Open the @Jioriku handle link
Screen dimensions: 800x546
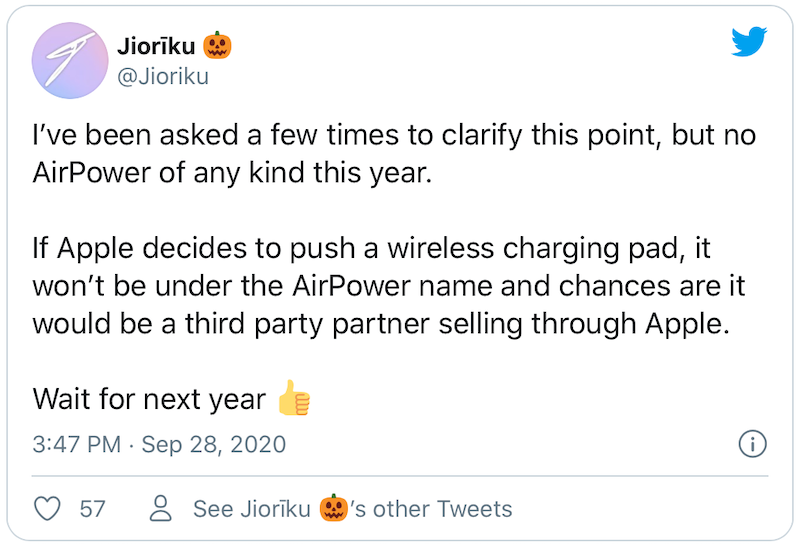click(x=163, y=77)
